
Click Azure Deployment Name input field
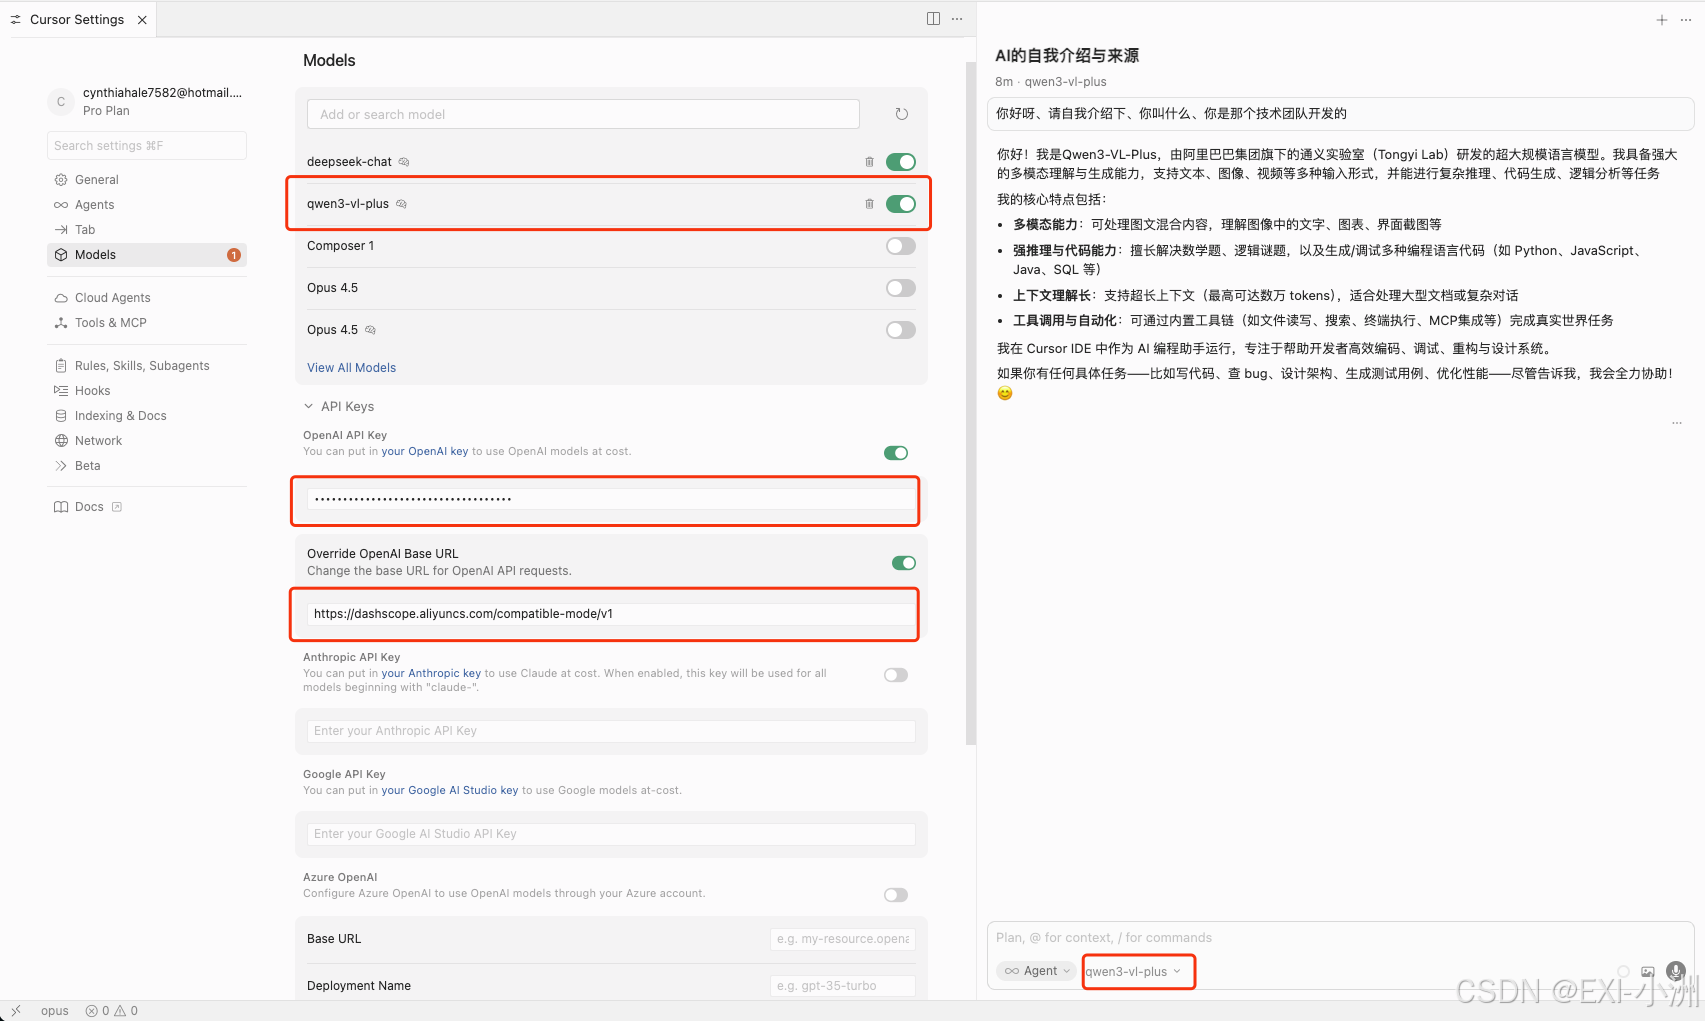pyautogui.click(x=843, y=986)
